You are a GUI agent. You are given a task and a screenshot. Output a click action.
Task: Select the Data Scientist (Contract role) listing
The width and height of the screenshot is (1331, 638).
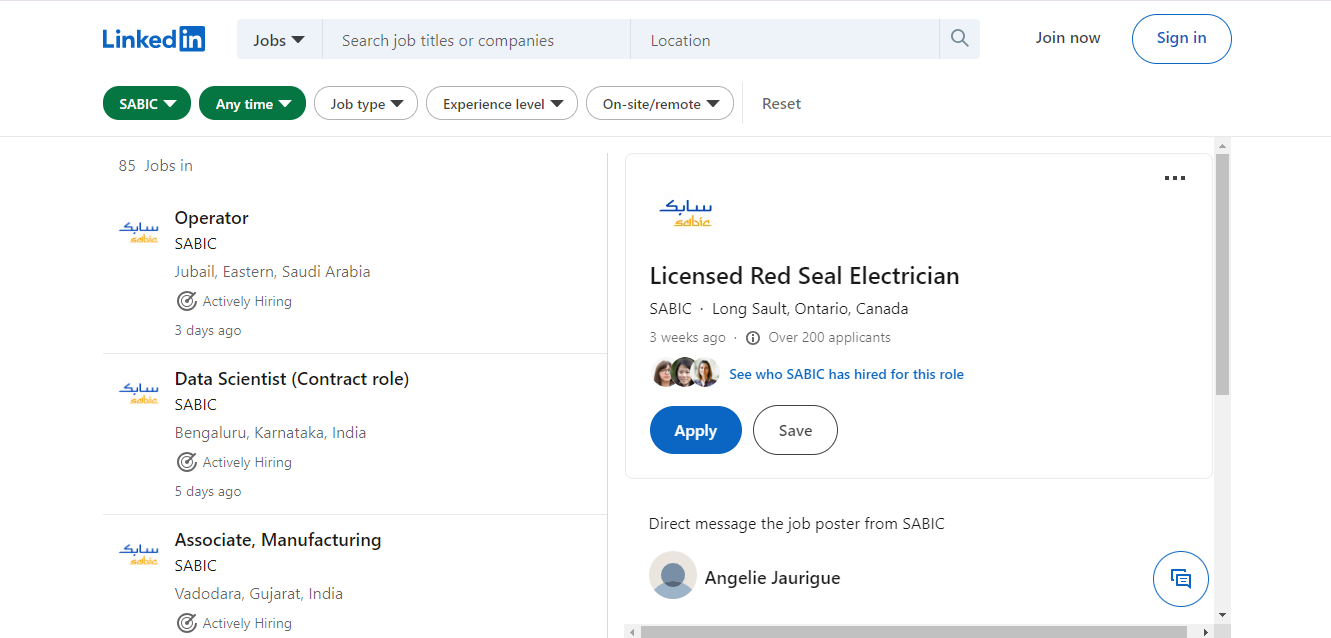(x=291, y=379)
